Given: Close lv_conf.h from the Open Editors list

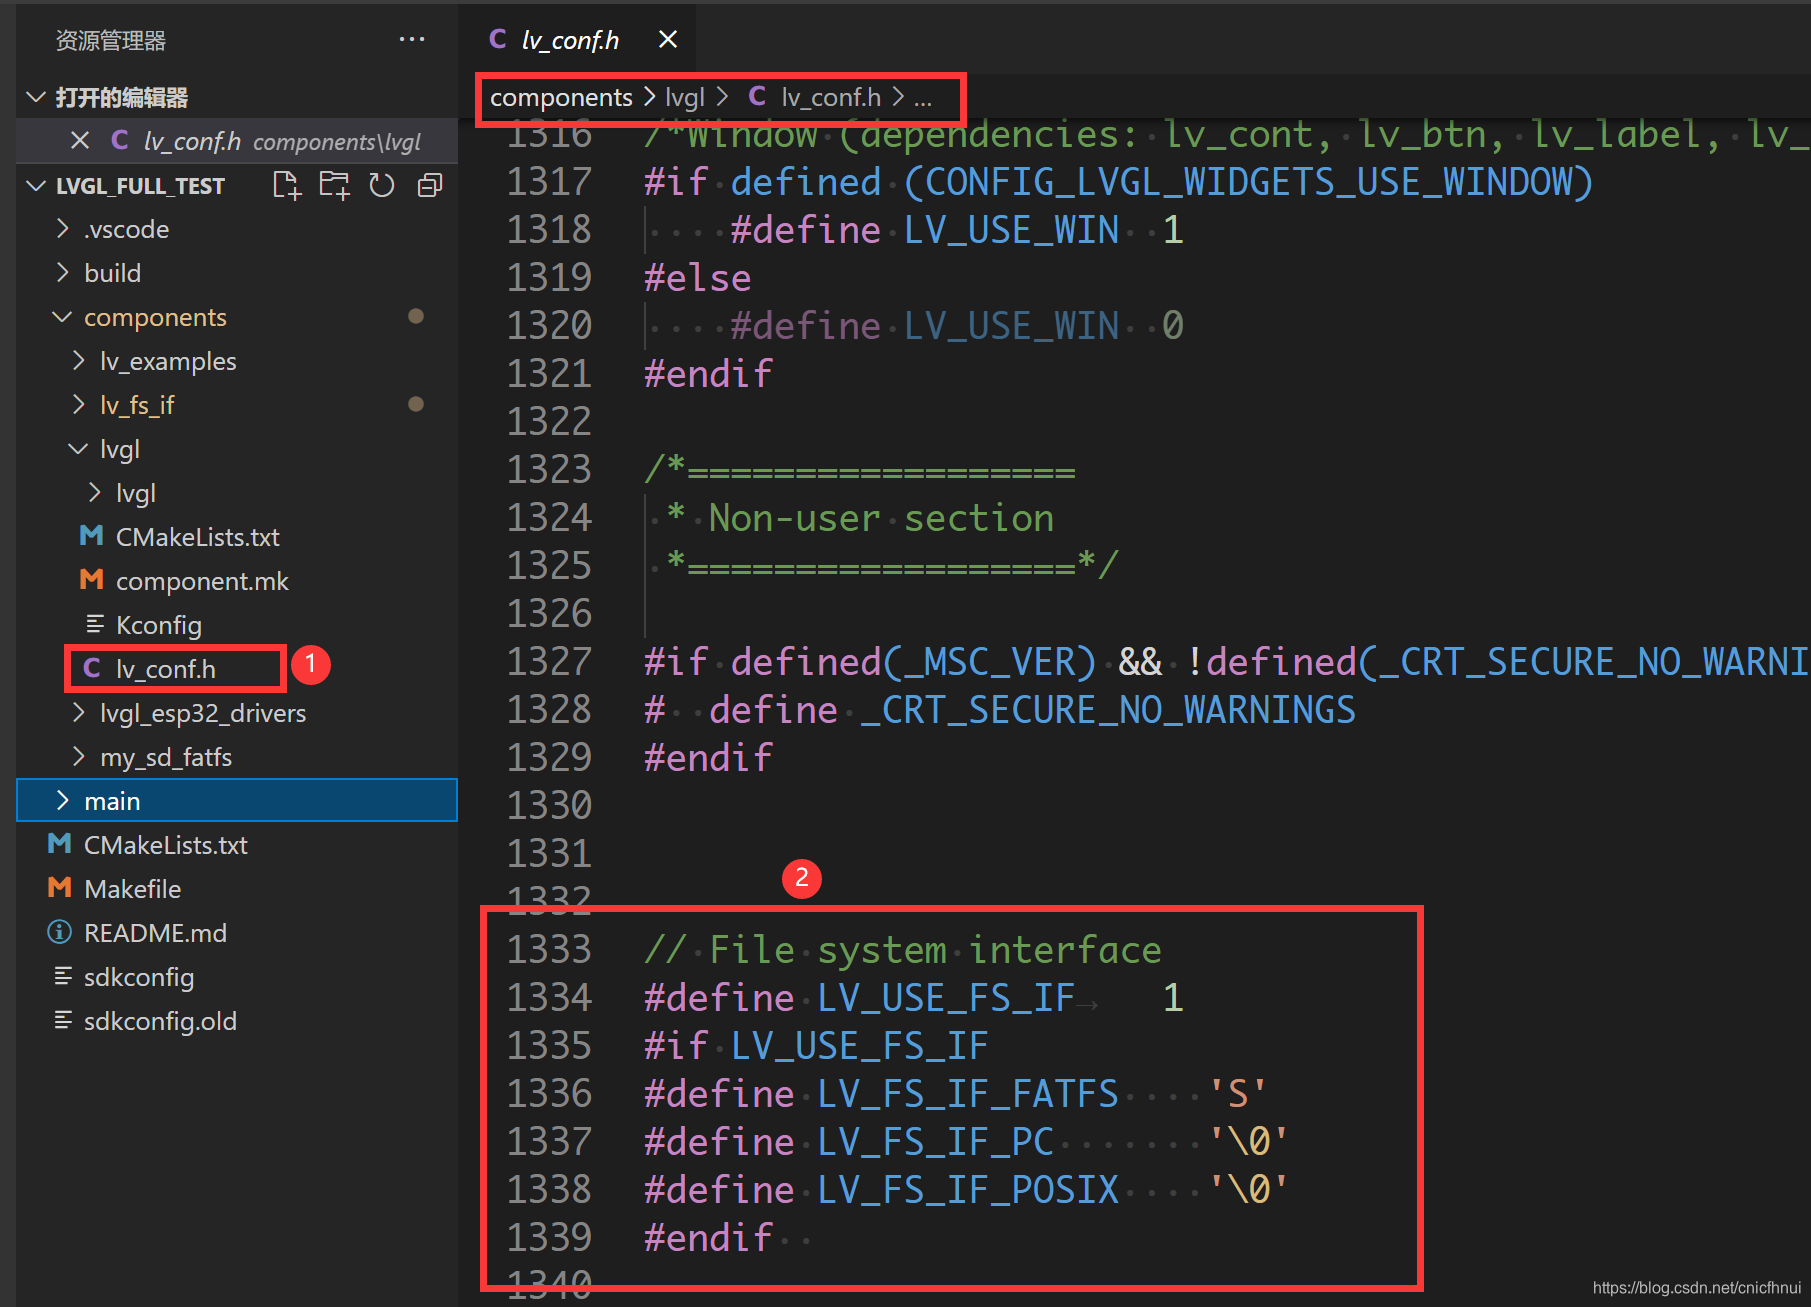Looking at the screenshot, I should click(80, 140).
